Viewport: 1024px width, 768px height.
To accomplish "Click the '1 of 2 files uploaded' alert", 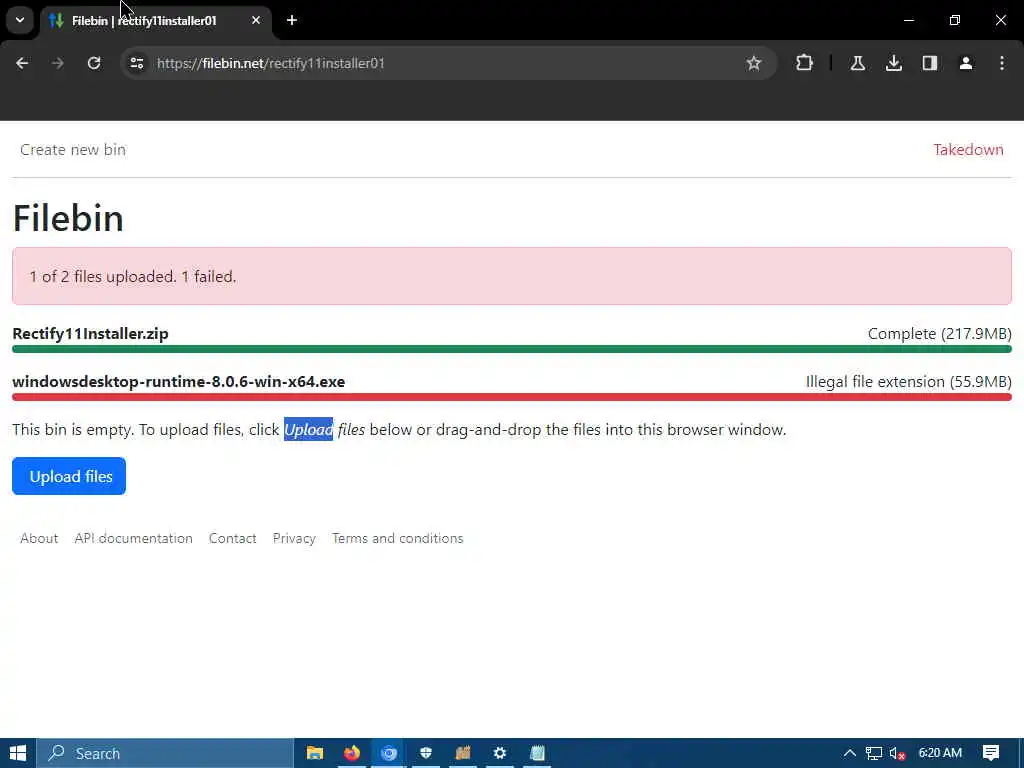I will point(512,276).
